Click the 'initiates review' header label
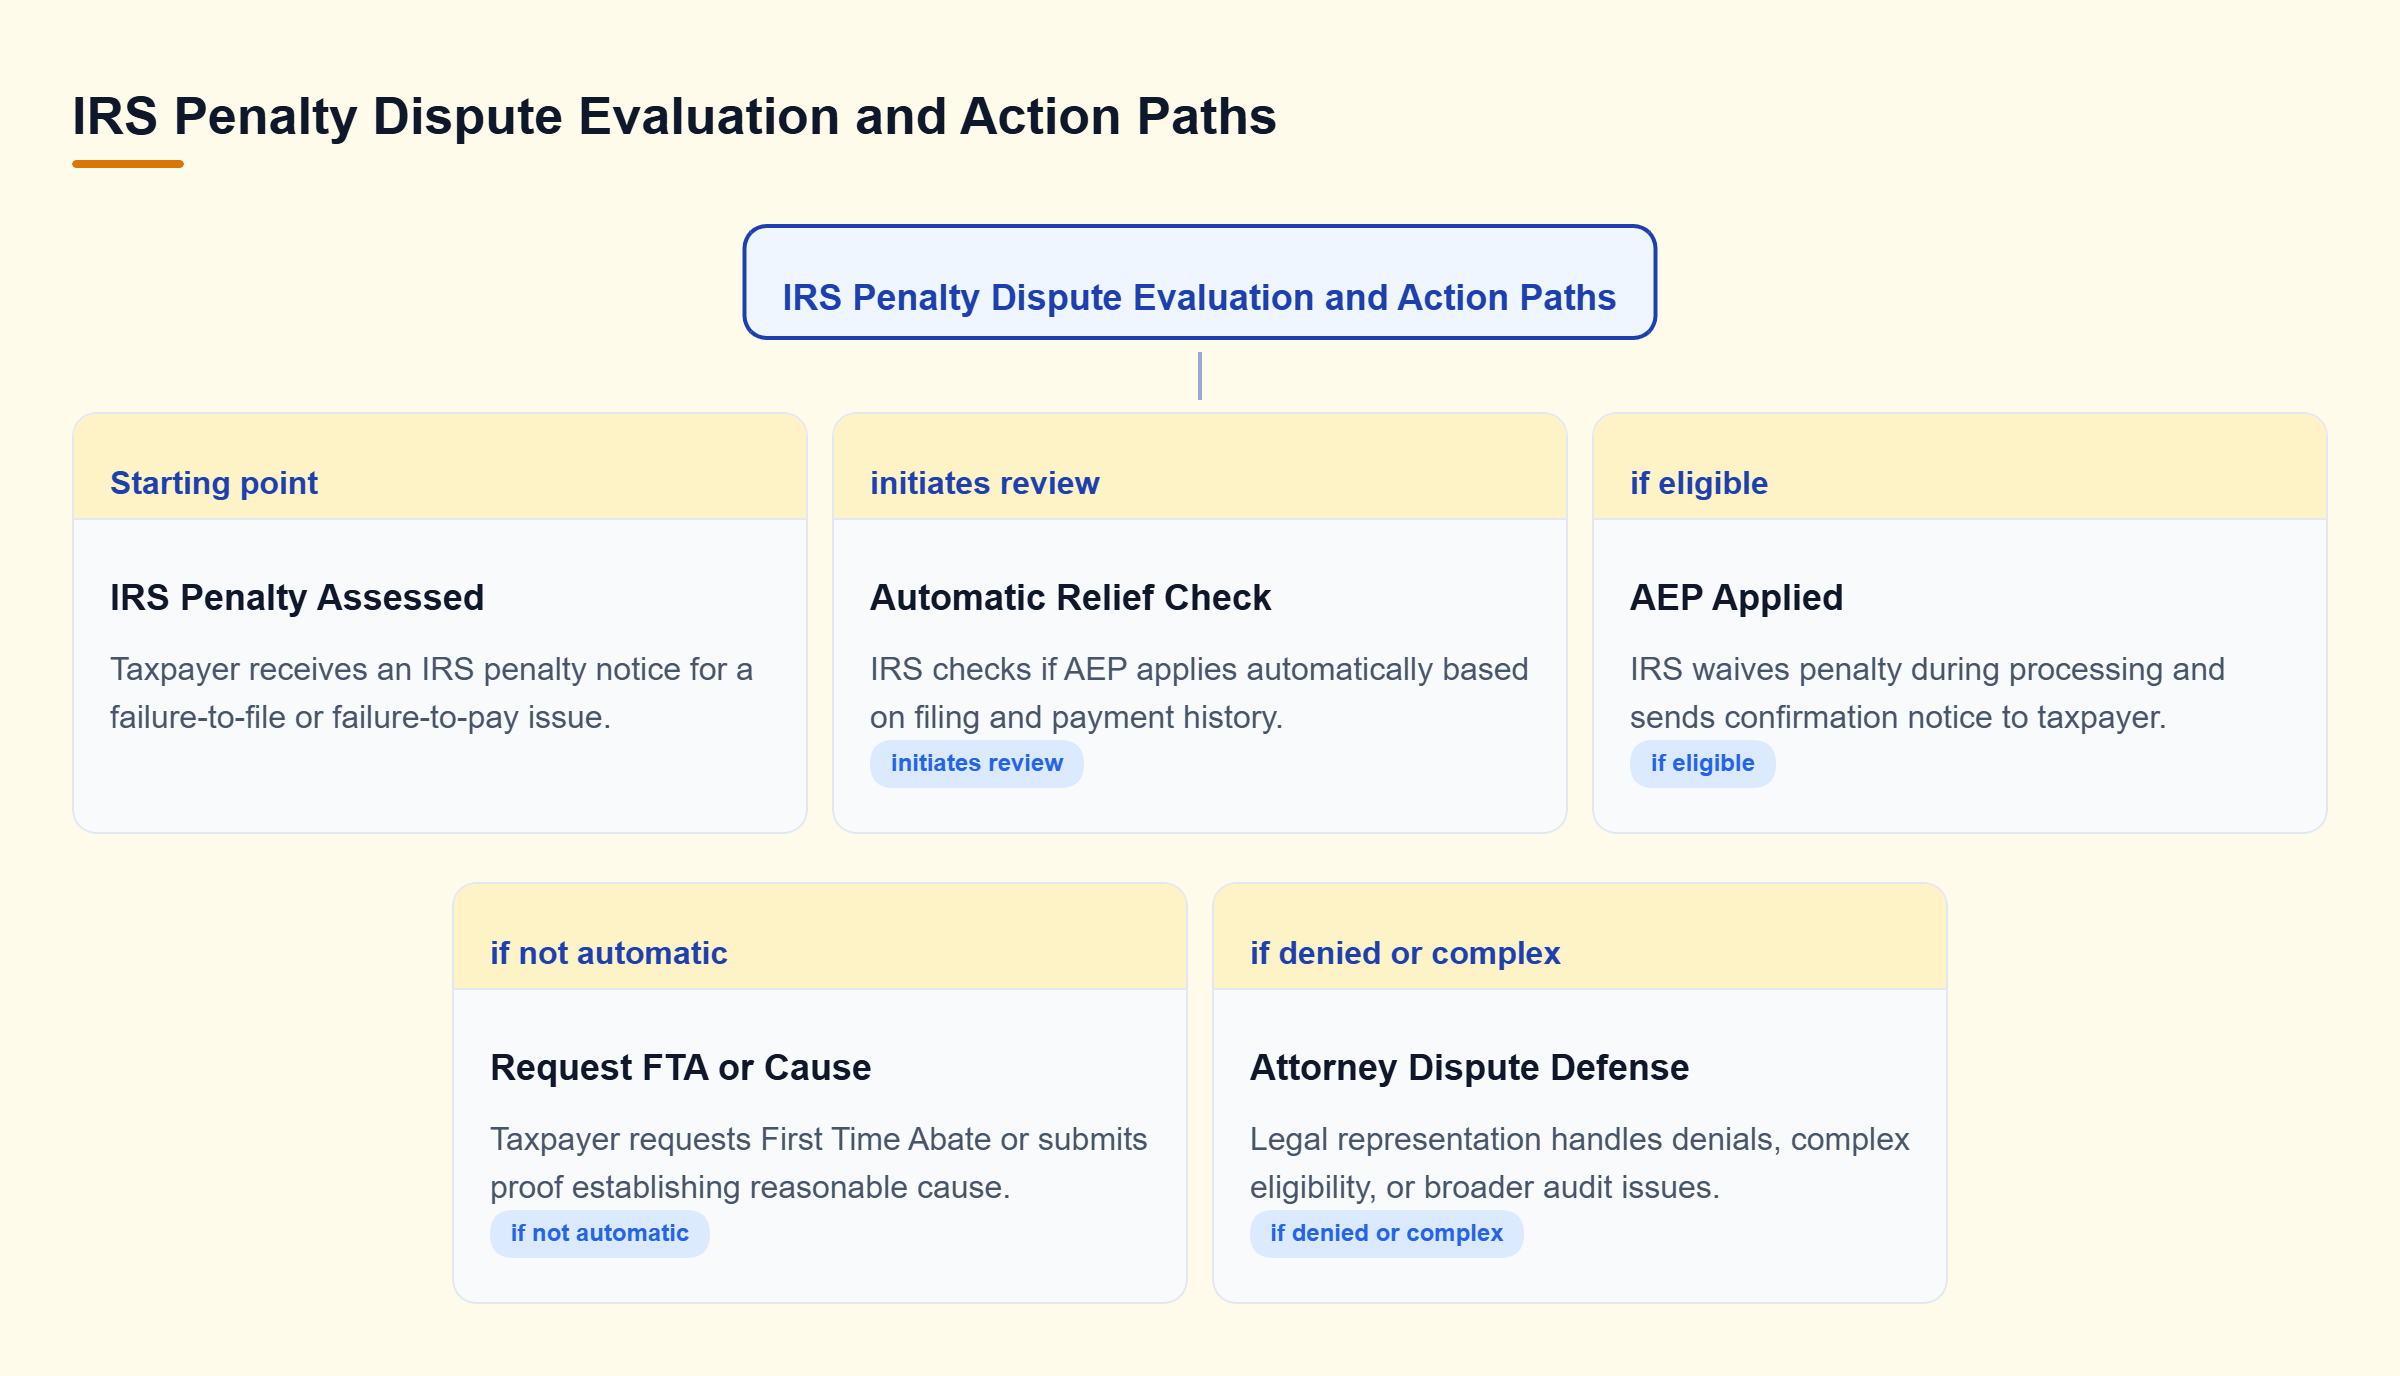This screenshot has height=1376, width=2400. tap(984, 483)
